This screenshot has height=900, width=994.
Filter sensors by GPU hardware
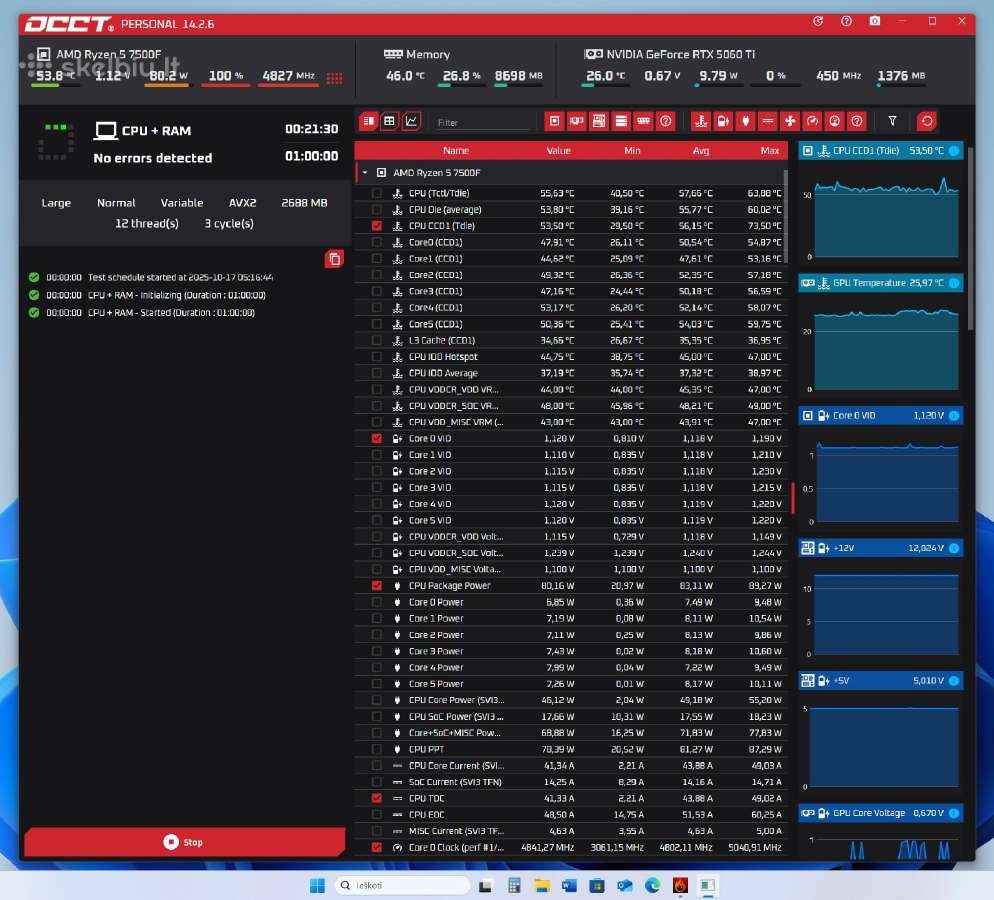click(577, 121)
